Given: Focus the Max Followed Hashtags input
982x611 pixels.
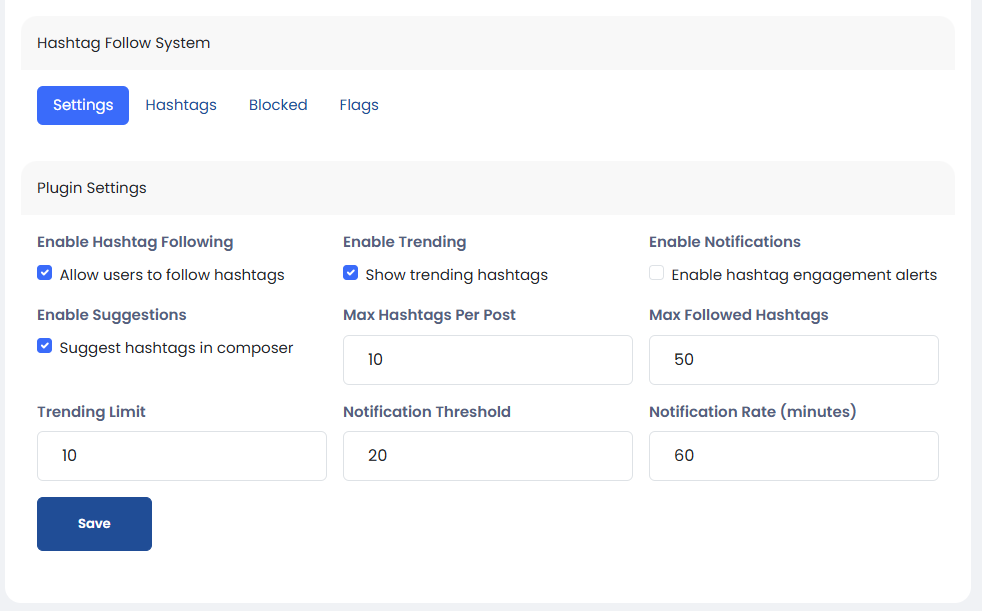Looking at the screenshot, I should tap(793, 360).
